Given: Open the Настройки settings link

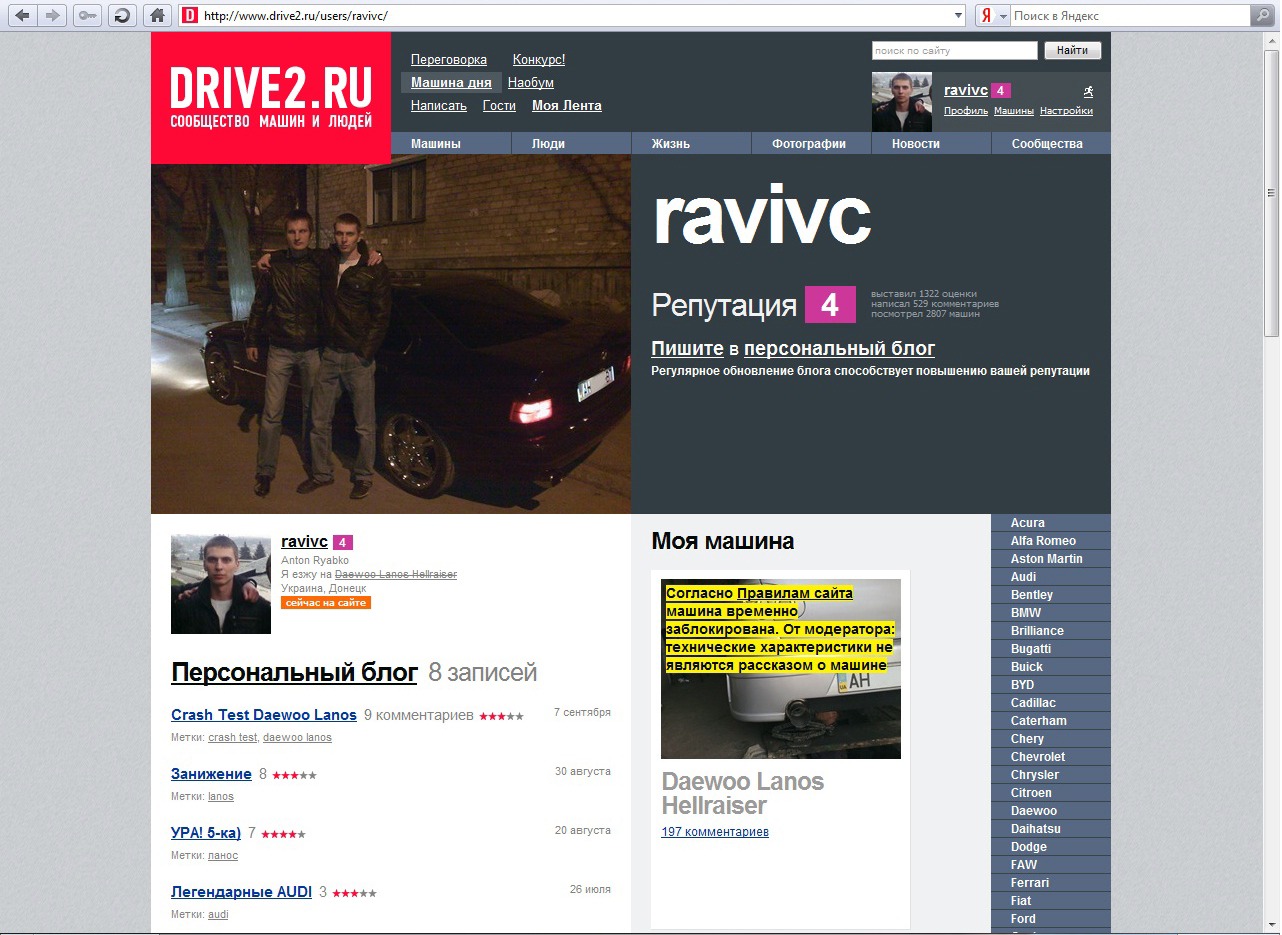Looking at the screenshot, I should click(1066, 111).
